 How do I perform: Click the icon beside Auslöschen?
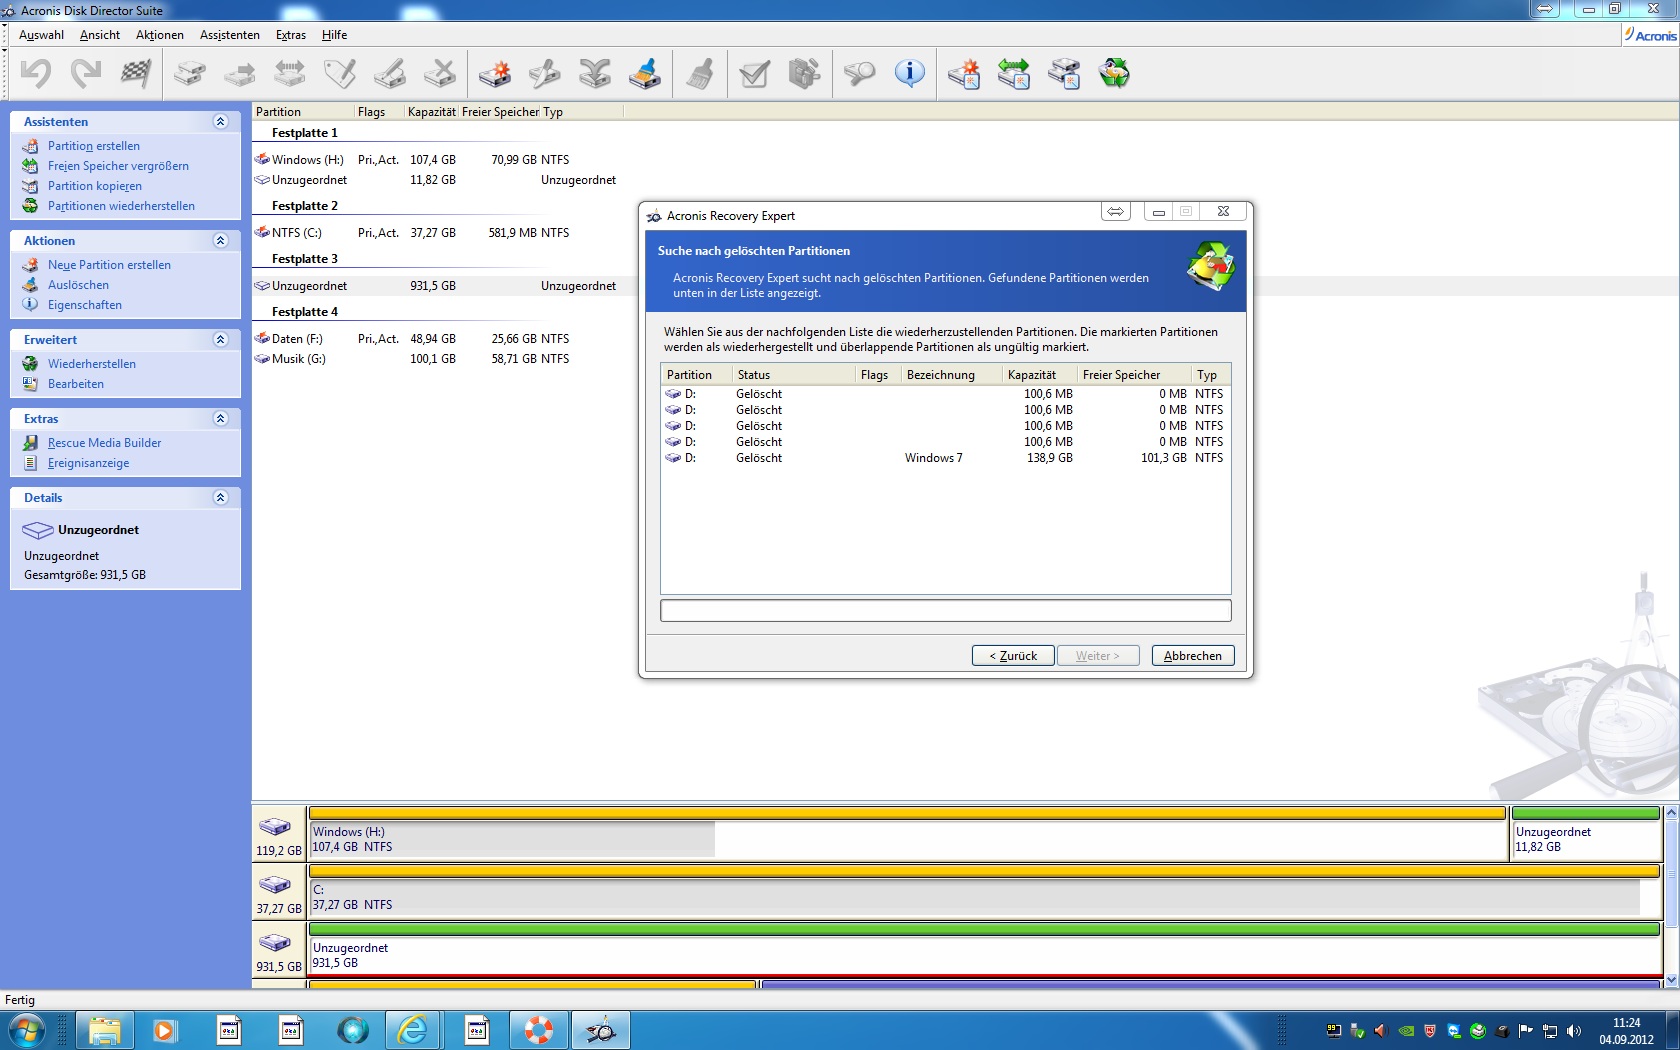coord(31,285)
